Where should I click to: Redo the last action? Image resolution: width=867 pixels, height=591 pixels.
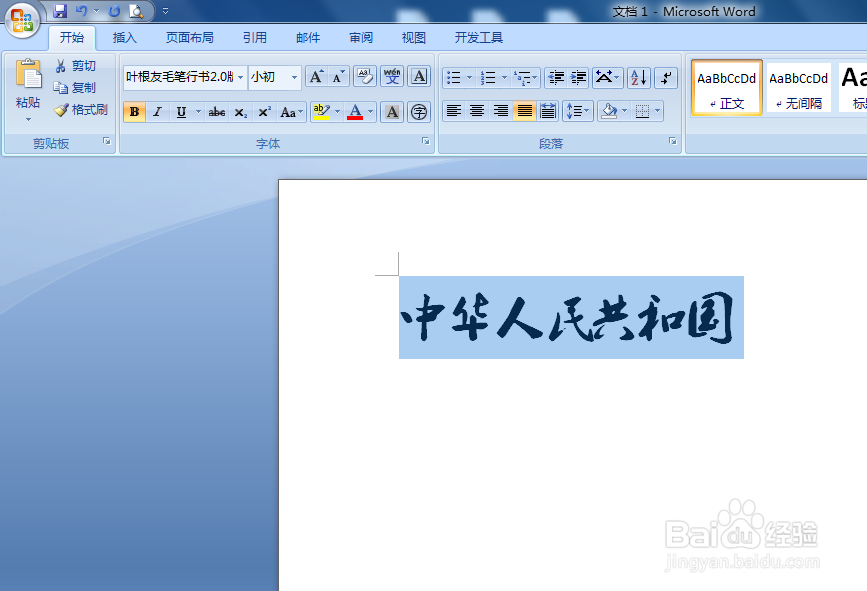(114, 11)
